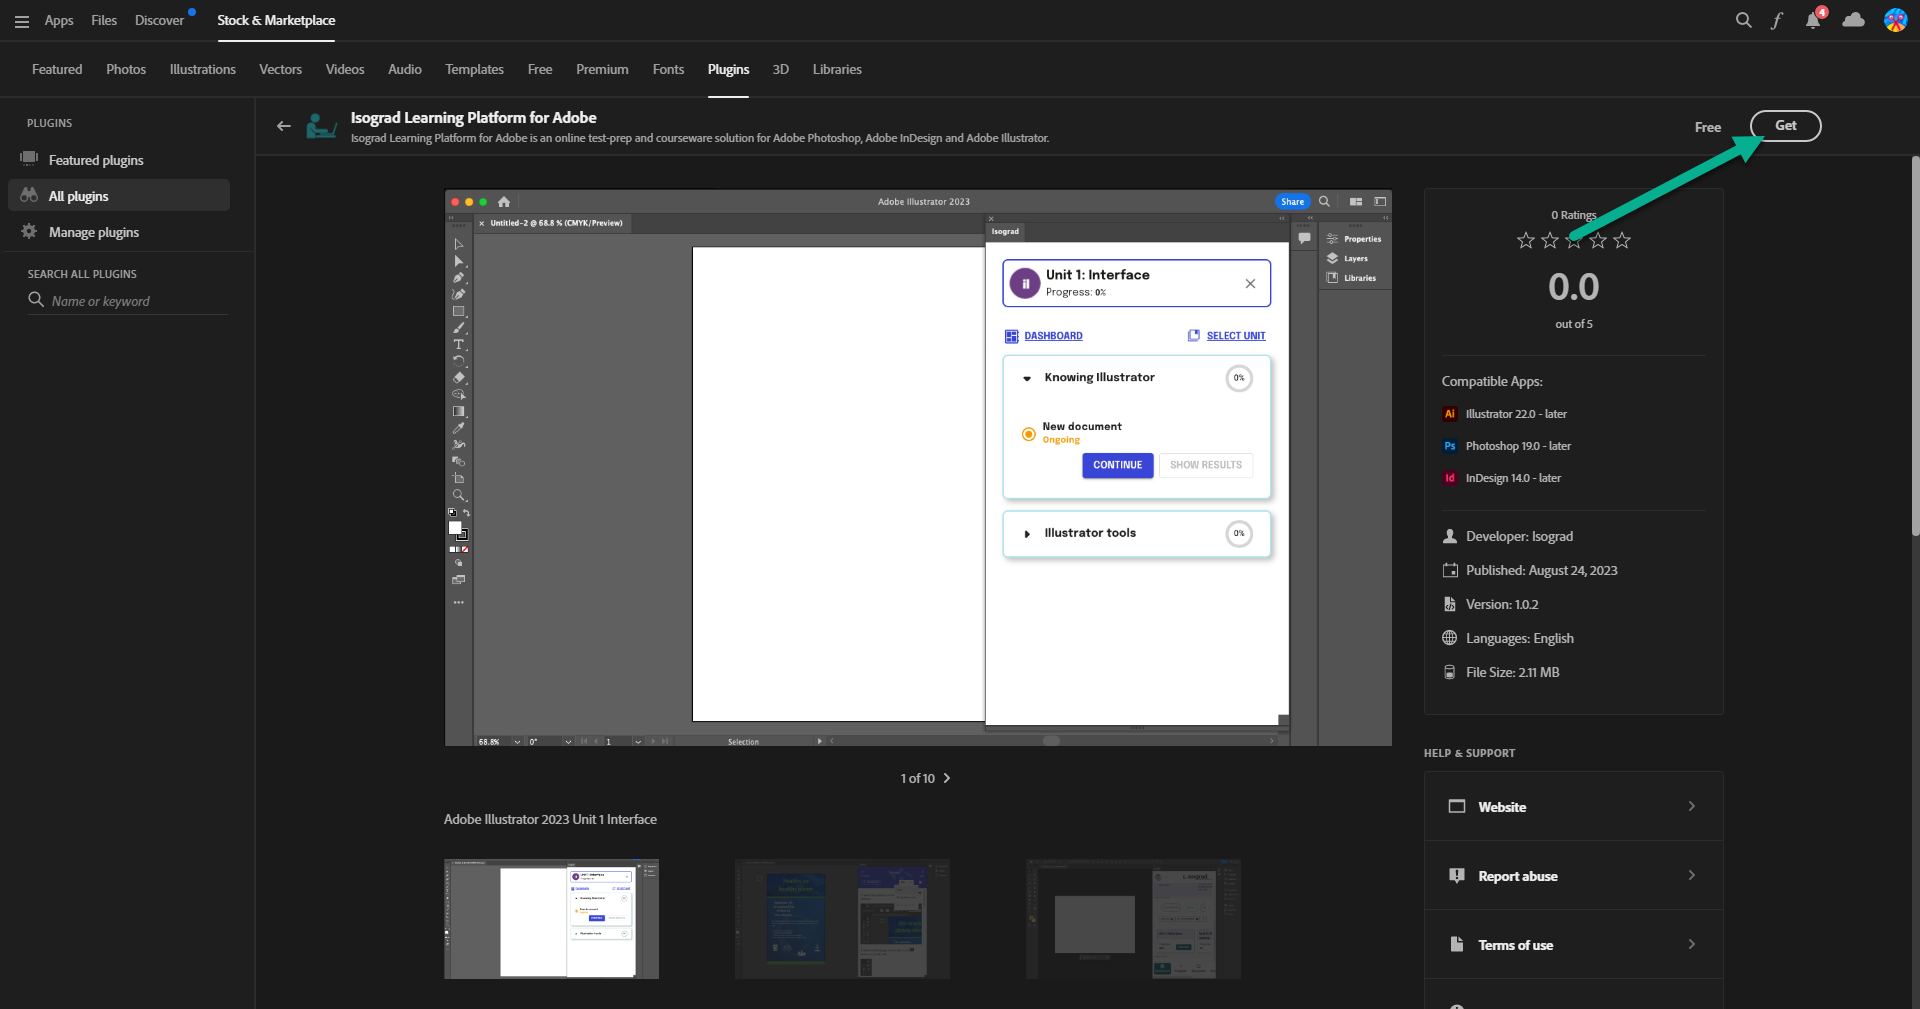The height and width of the screenshot is (1009, 1920).
Task: Click the 'Published: August 24, 2023' text
Action: click(1541, 570)
